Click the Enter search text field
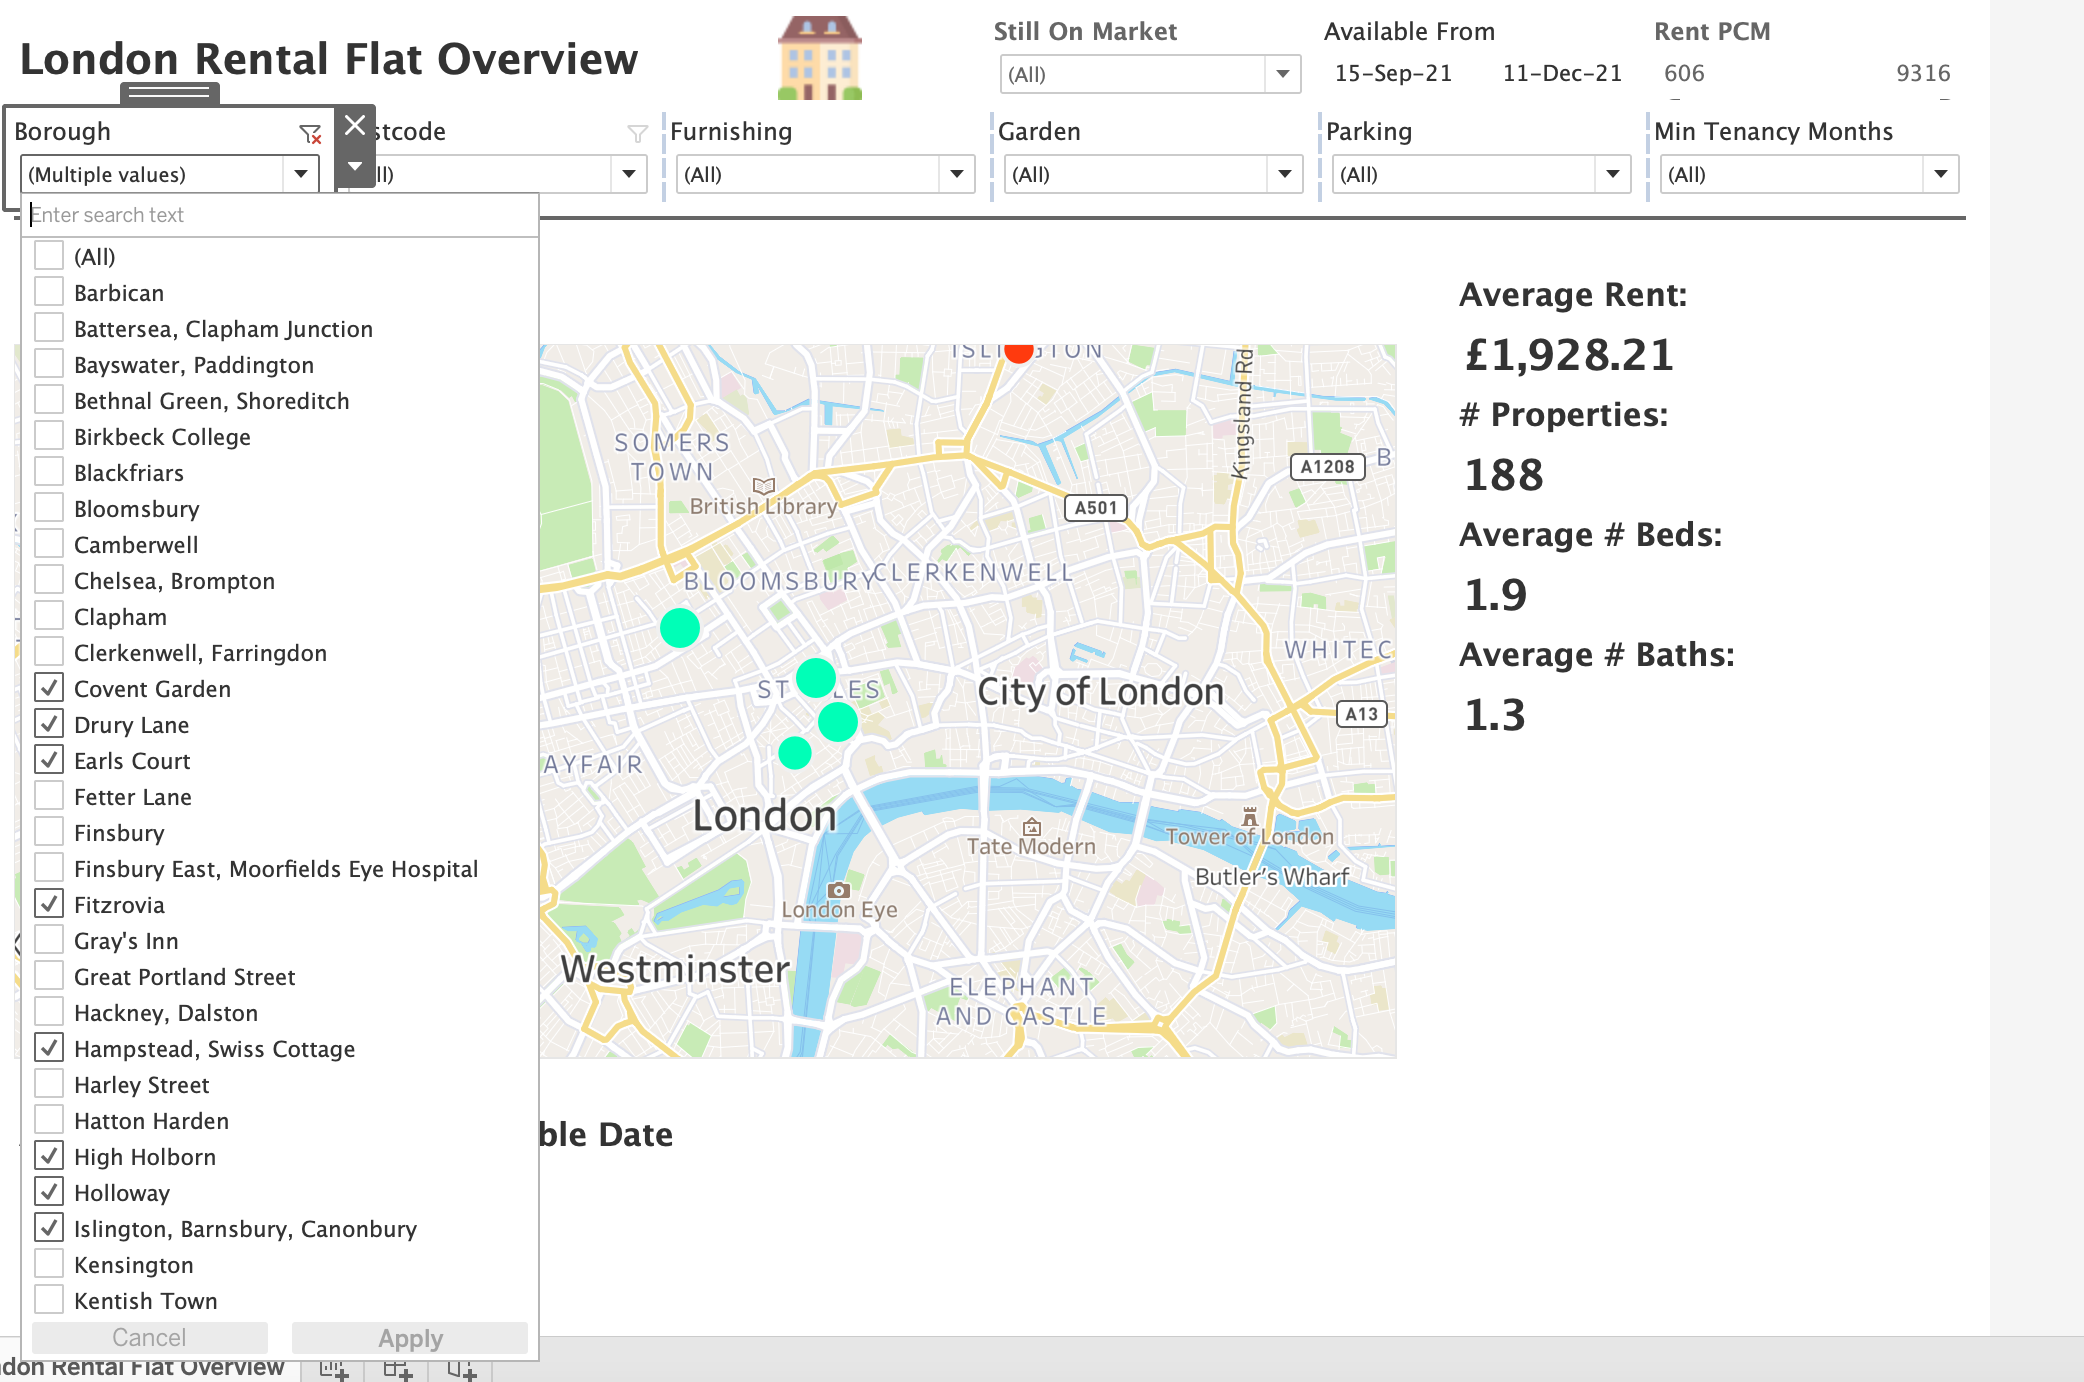 (280, 215)
